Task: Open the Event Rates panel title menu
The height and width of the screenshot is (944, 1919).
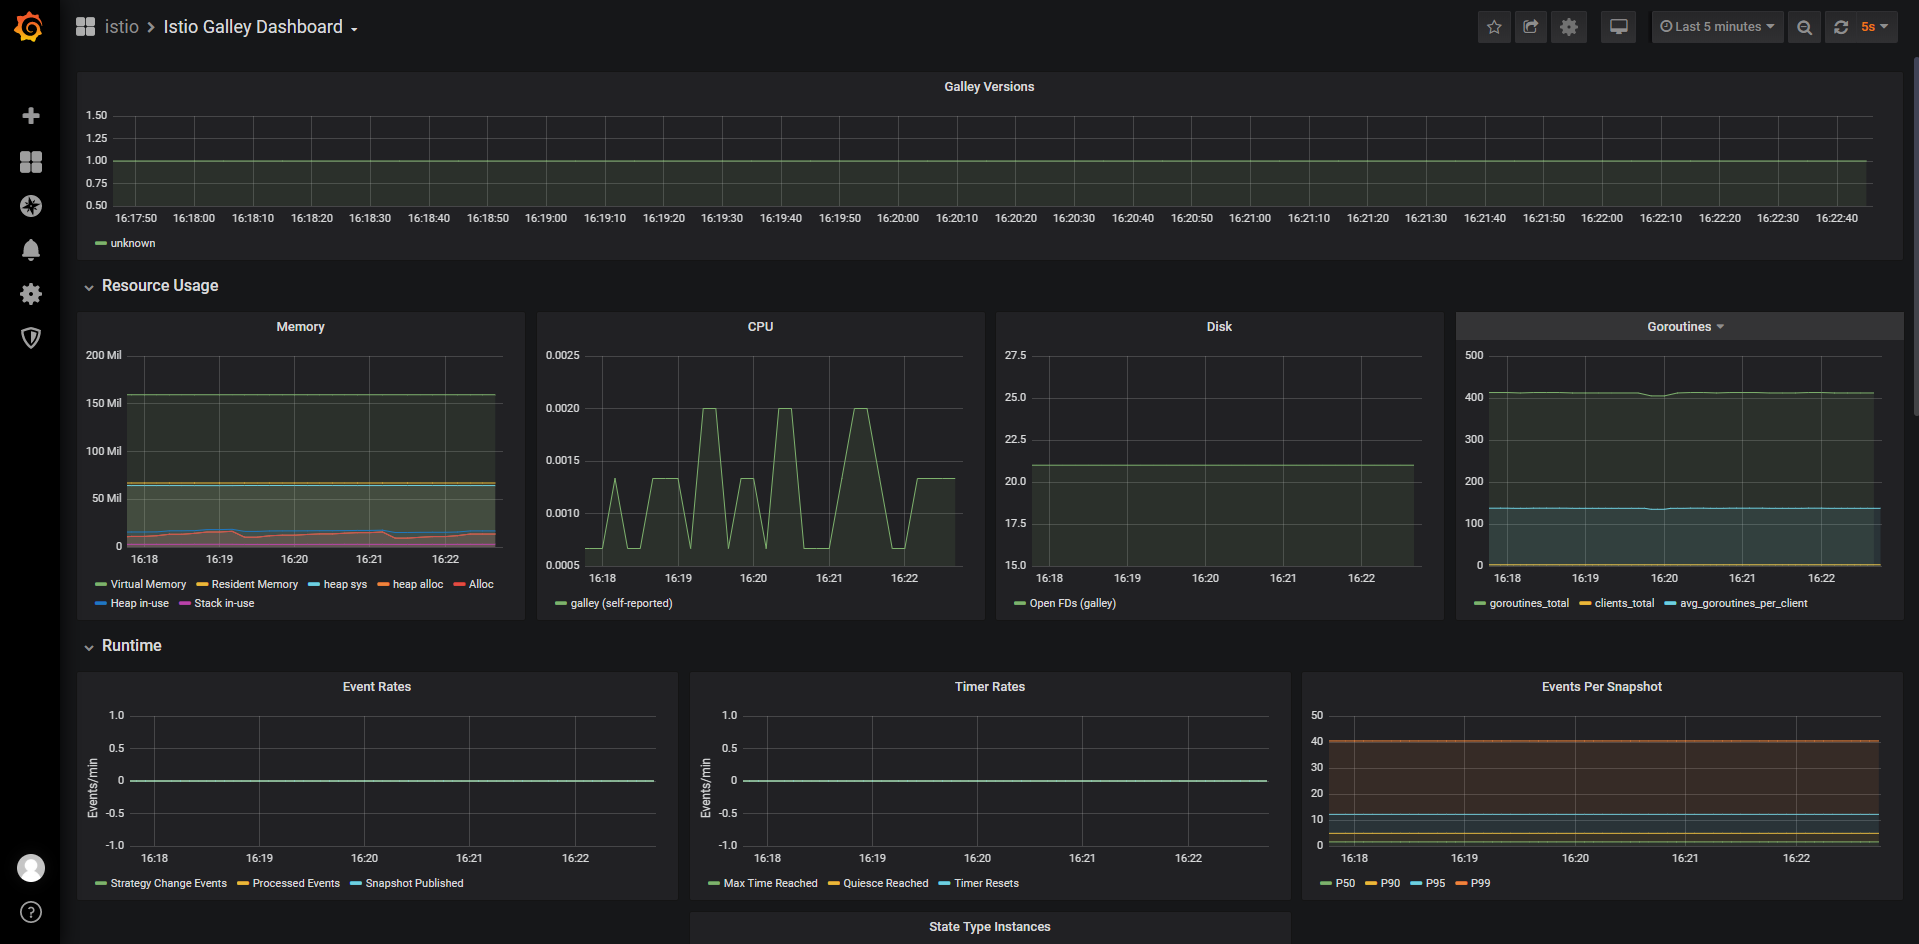Action: coord(377,687)
